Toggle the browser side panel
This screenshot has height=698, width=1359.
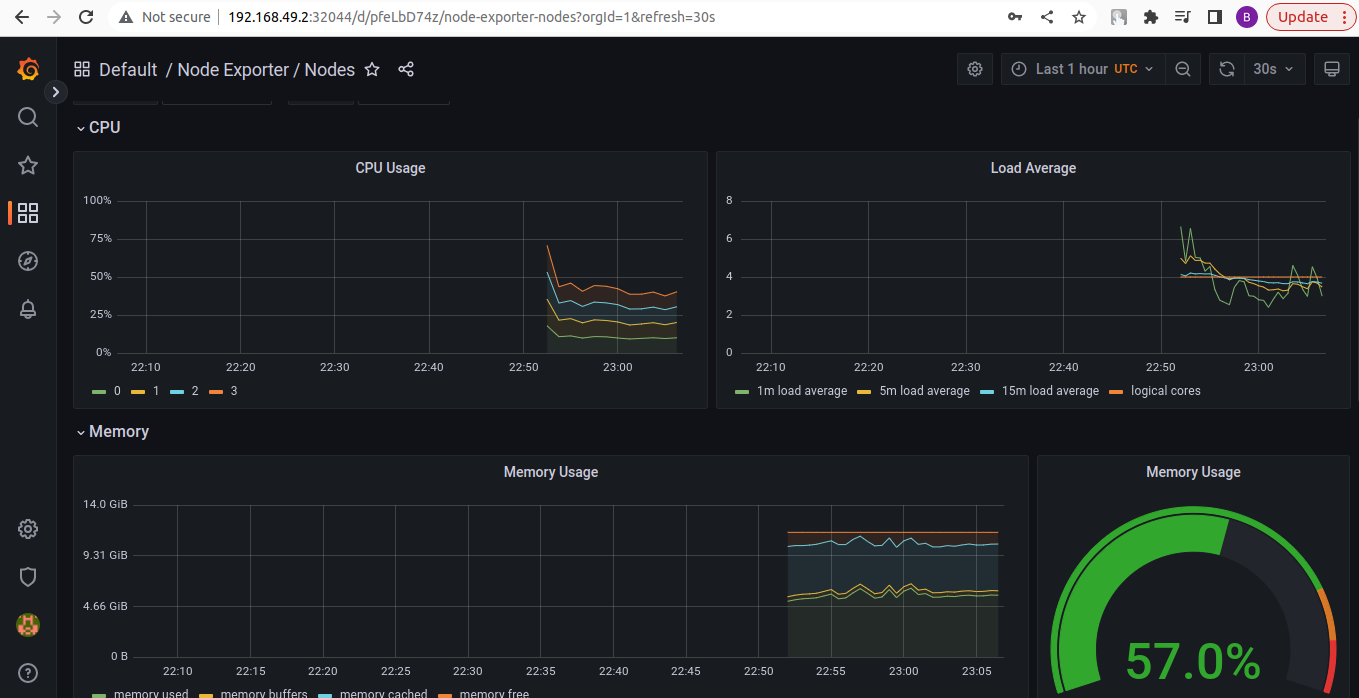coord(1215,17)
